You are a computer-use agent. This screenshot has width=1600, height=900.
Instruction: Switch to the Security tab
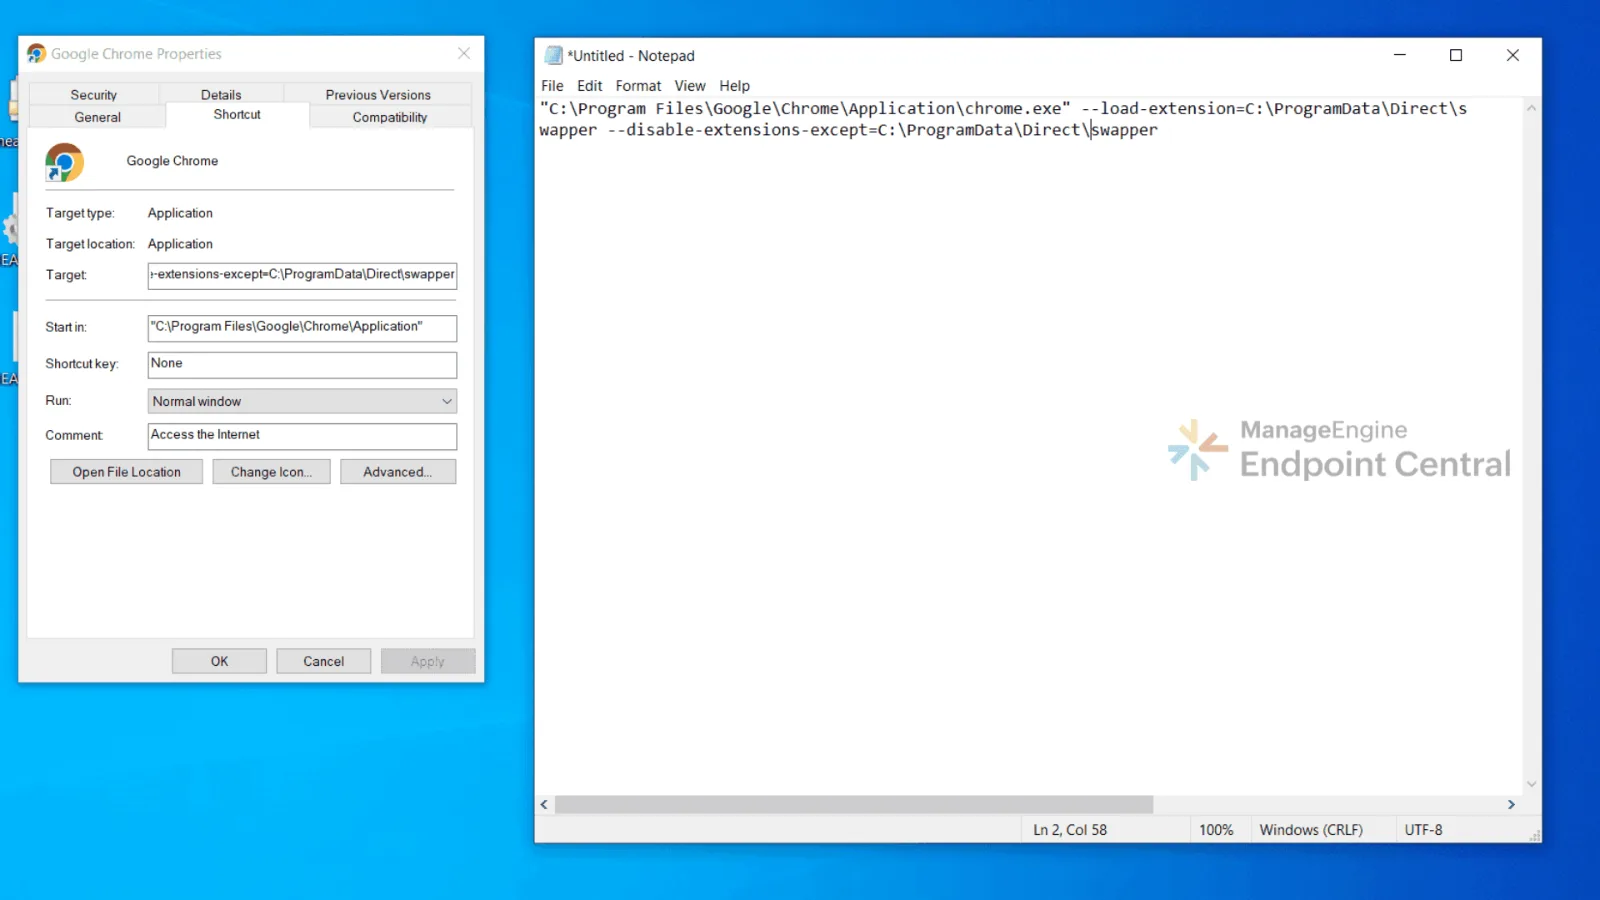pos(94,95)
